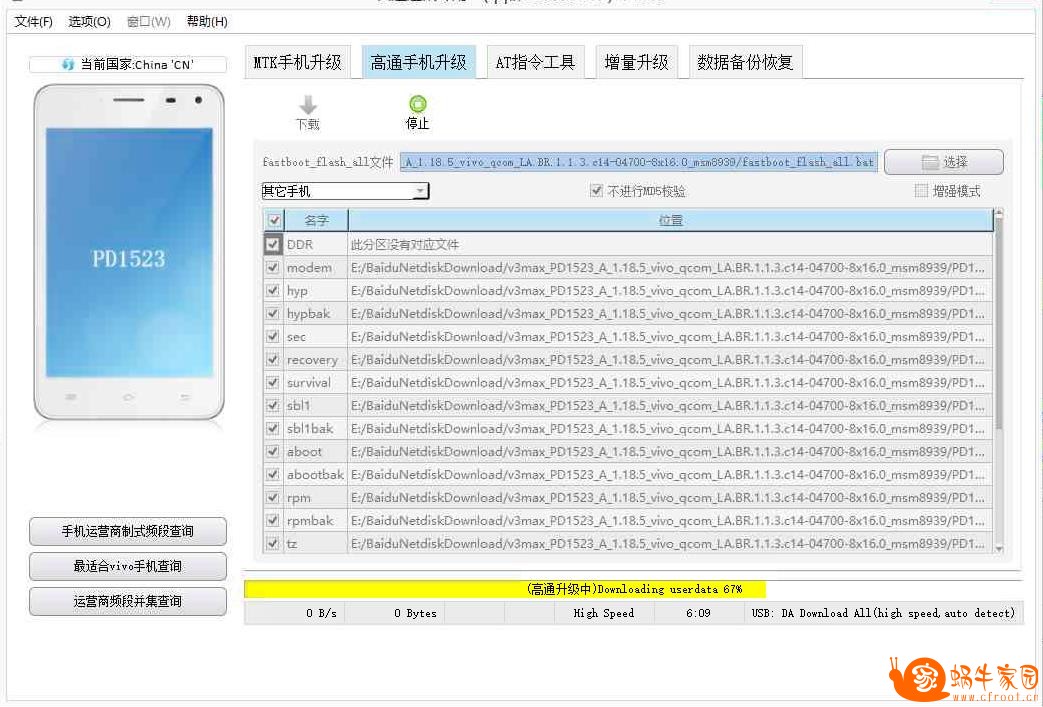Click the yellow userdata download progress bar
This screenshot has height=707, width=1043.
click(504, 589)
